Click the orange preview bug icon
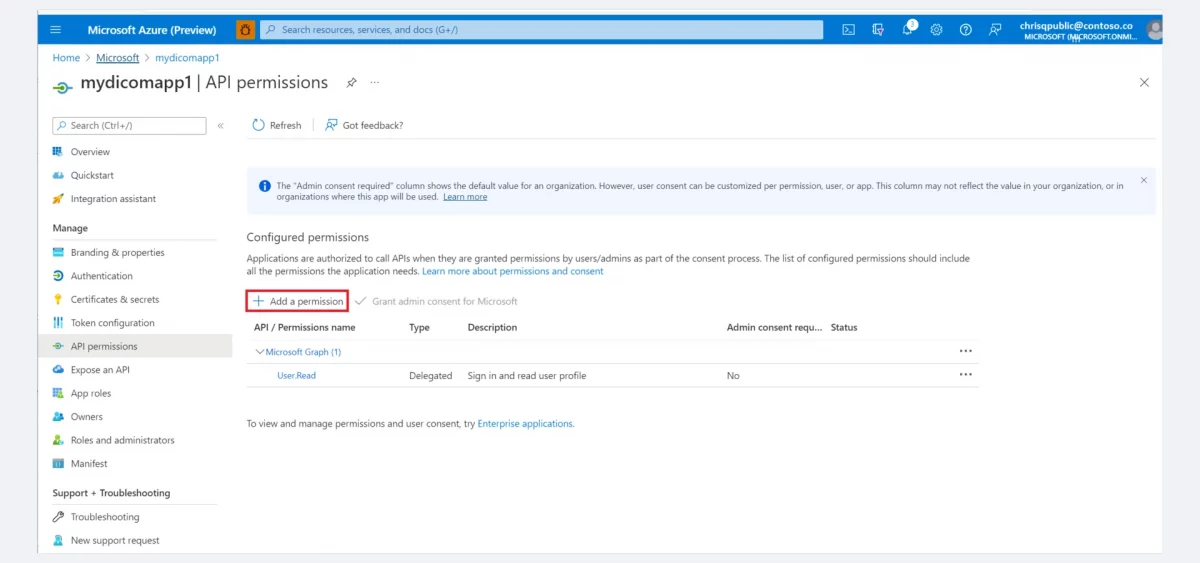This screenshot has width=1200, height=563. click(x=246, y=30)
